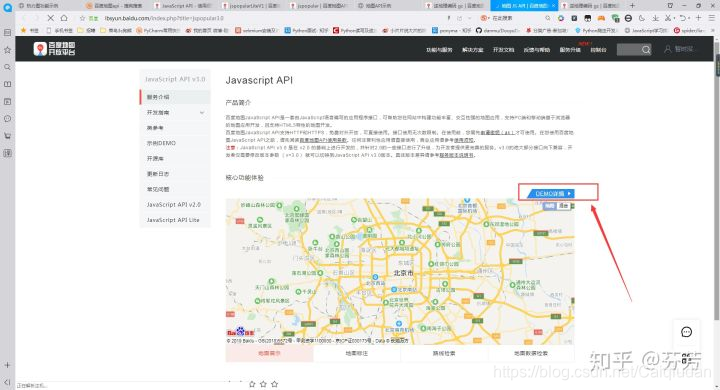The height and width of the screenshot is (390, 720).
Task: Click the star icon in the browser's left sidebar
Action: (7, 50)
